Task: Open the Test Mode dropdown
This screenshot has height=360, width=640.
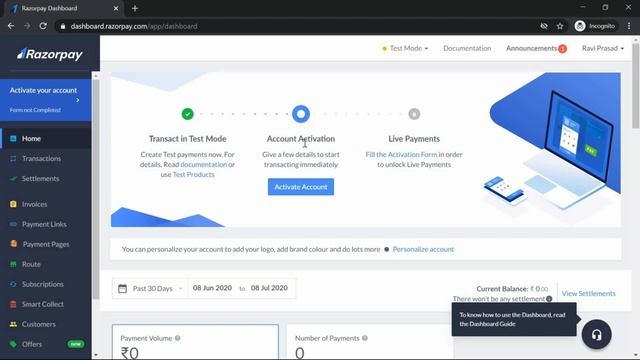Action: coord(405,48)
